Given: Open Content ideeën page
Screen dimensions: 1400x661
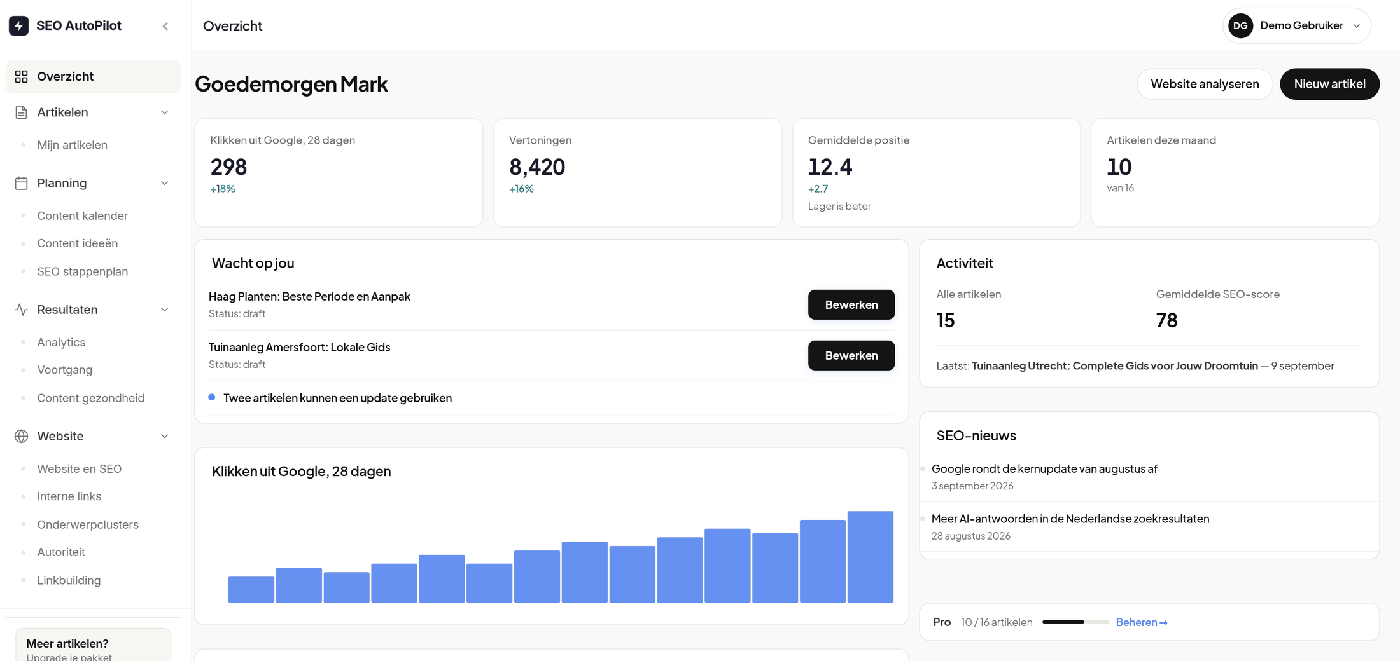Looking at the screenshot, I should tap(77, 243).
